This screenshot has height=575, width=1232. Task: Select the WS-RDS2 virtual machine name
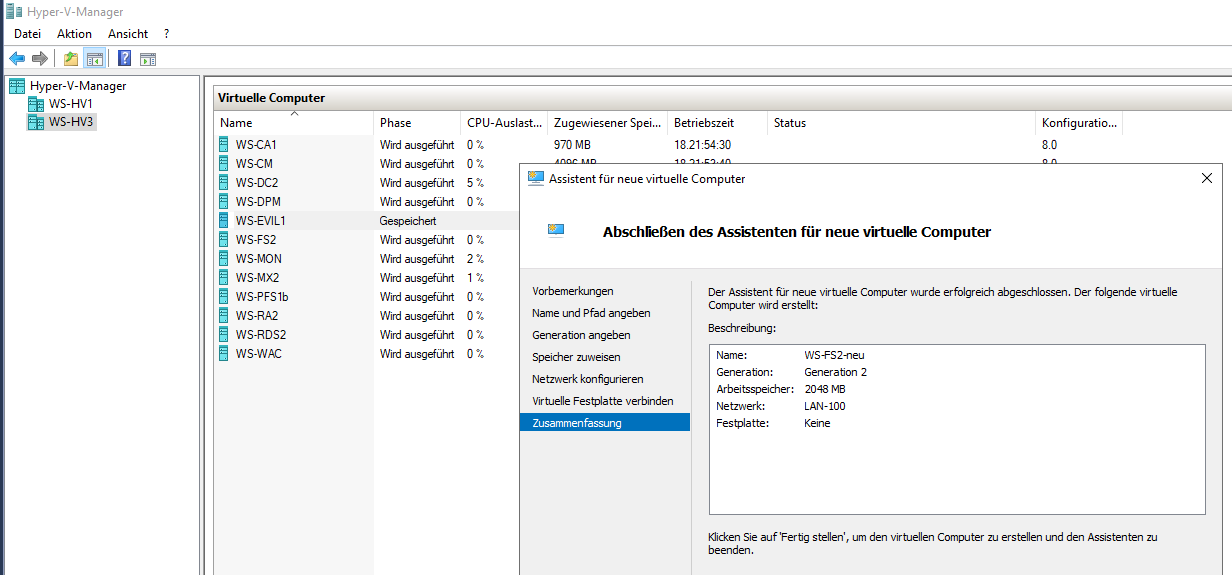click(x=261, y=334)
